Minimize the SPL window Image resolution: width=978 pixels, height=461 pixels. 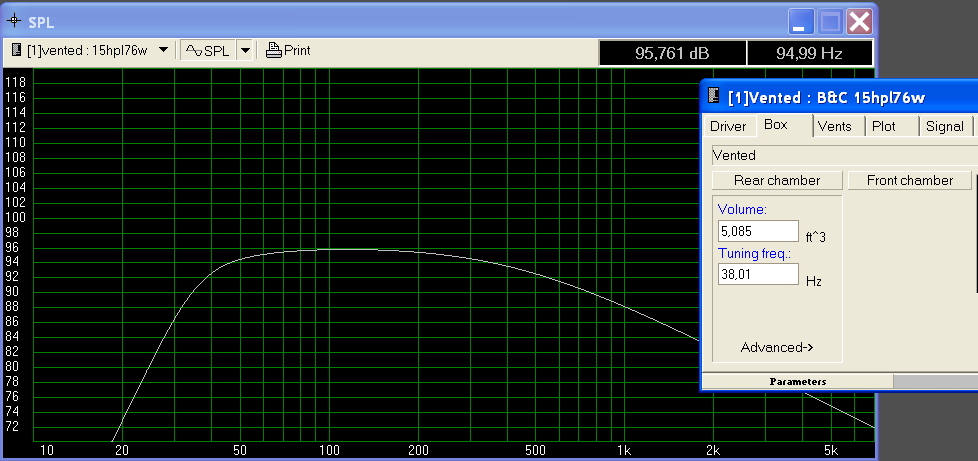[801, 22]
